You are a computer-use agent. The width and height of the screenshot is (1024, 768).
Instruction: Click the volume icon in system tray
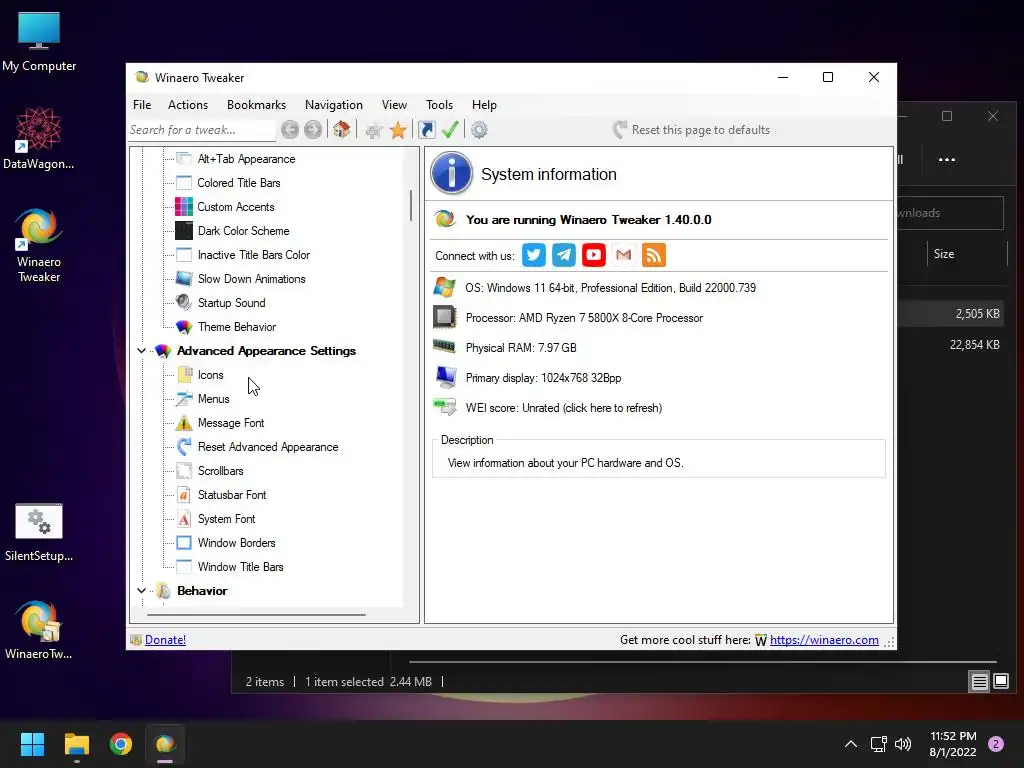pos(903,744)
